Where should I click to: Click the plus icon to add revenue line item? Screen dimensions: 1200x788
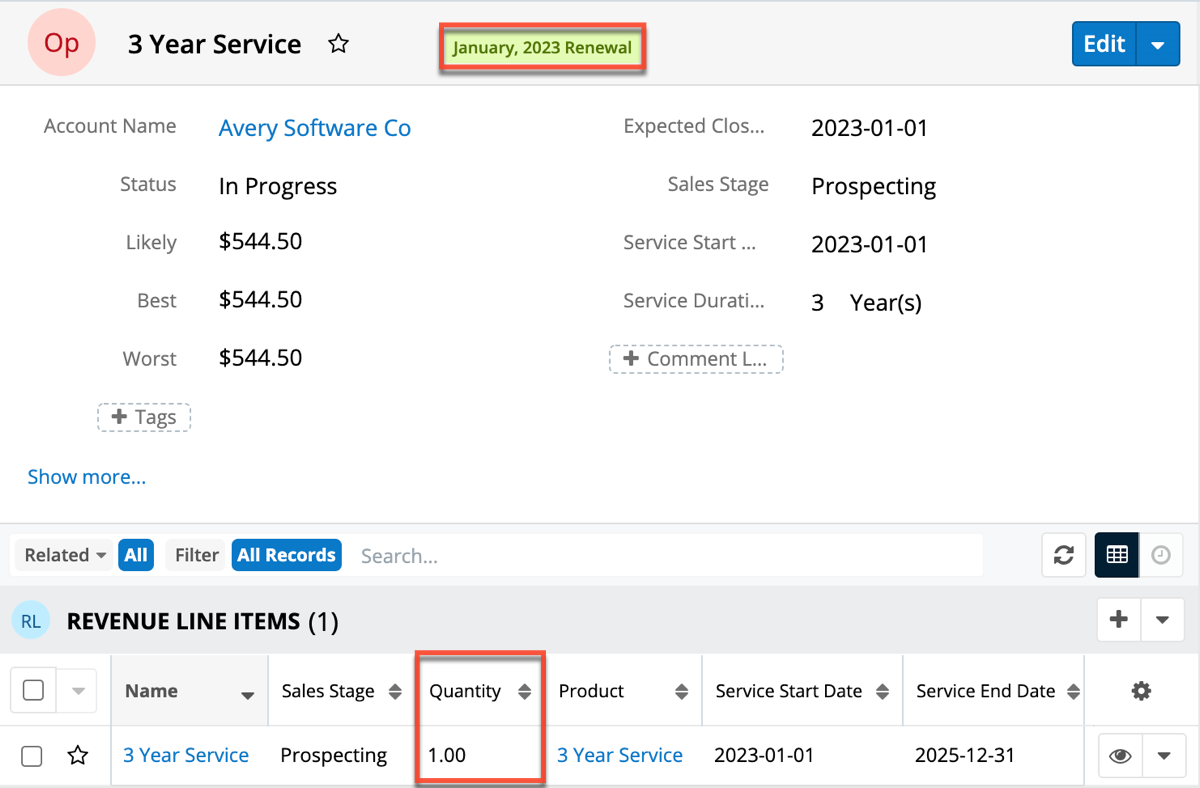[1119, 620]
